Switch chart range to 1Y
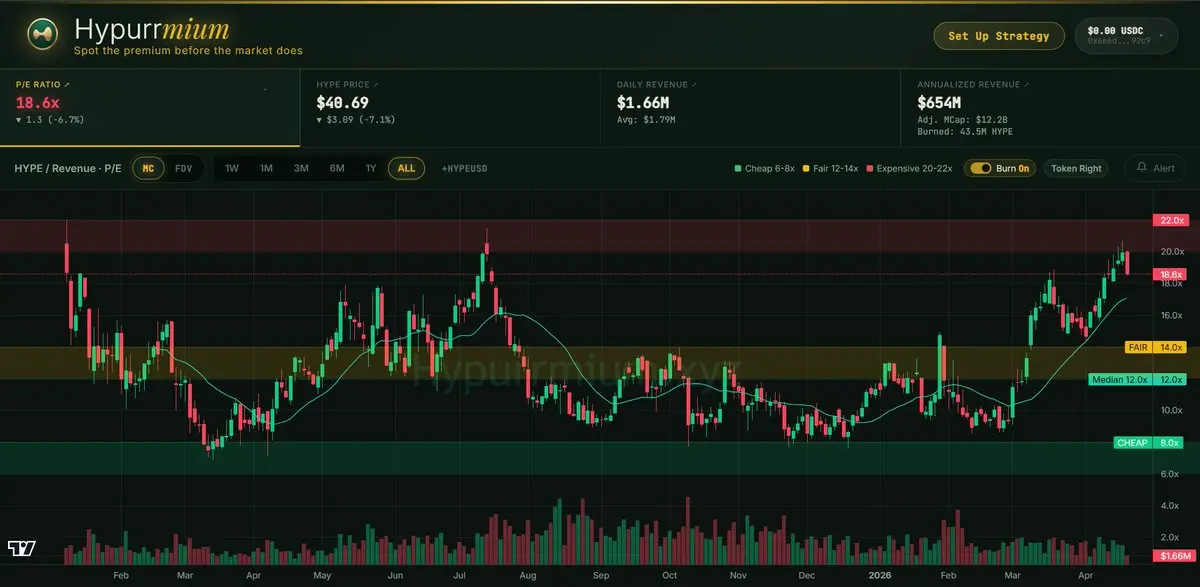The height and width of the screenshot is (587, 1200). 371,168
